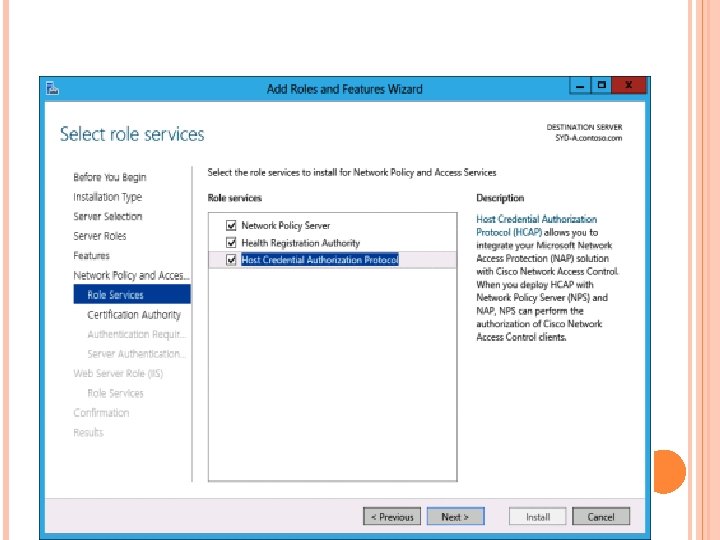Go to Installation Type step
The width and height of the screenshot is (720, 540).
[107, 197]
